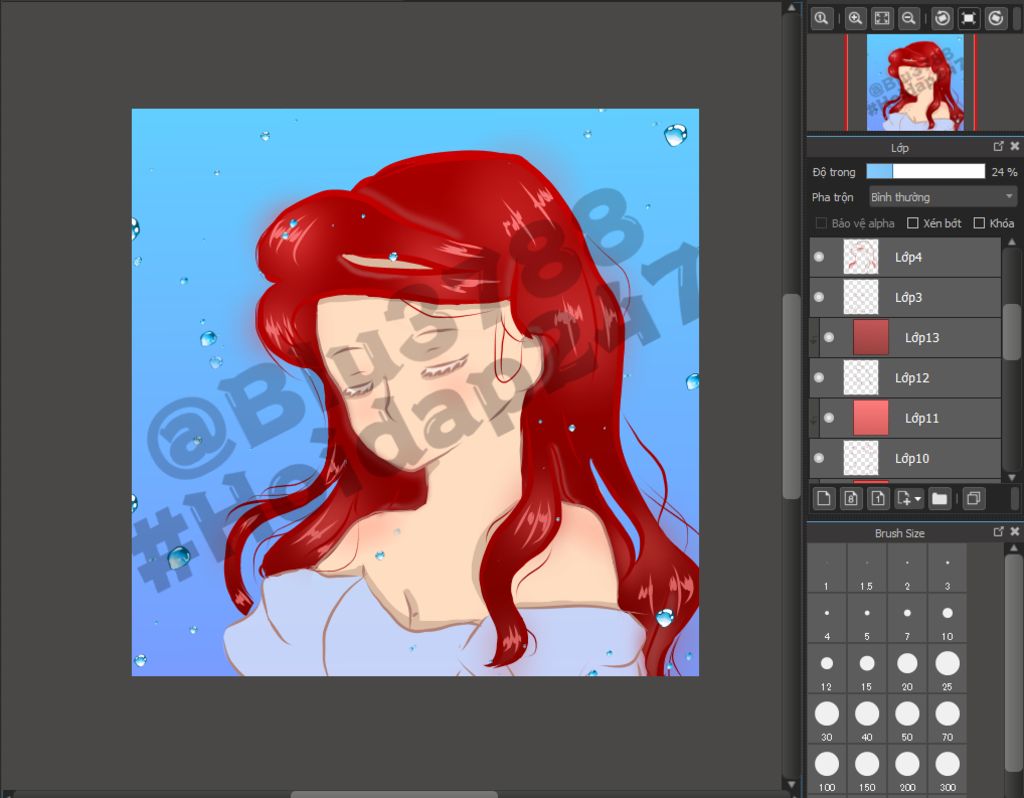Select brush size 7
This screenshot has width=1024, height=798.
click(x=907, y=619)
